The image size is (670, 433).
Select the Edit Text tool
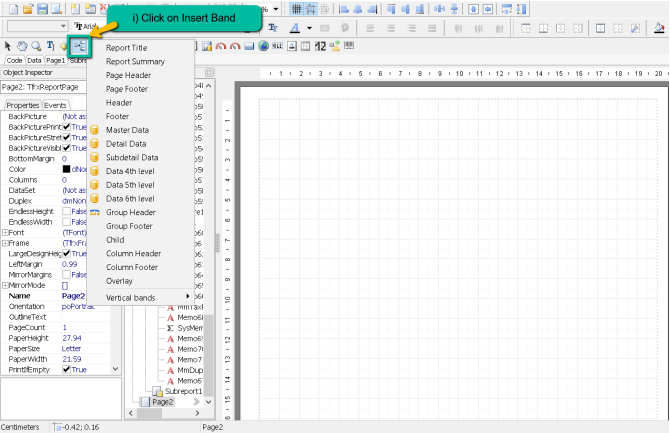50,45
